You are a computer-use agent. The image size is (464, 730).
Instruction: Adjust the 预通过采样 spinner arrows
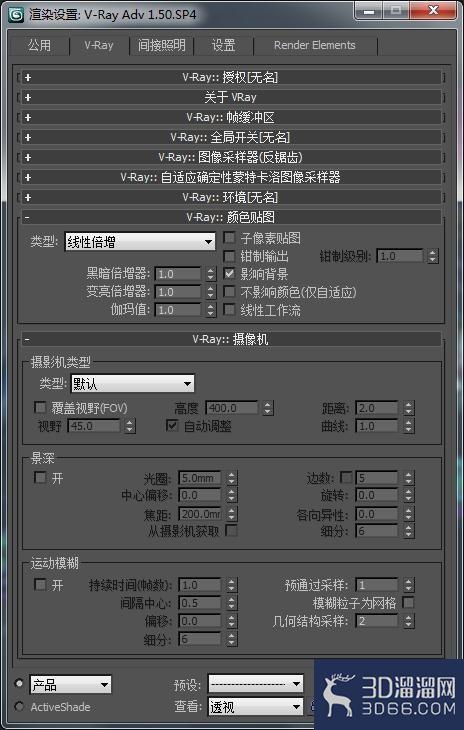[409, 585]
